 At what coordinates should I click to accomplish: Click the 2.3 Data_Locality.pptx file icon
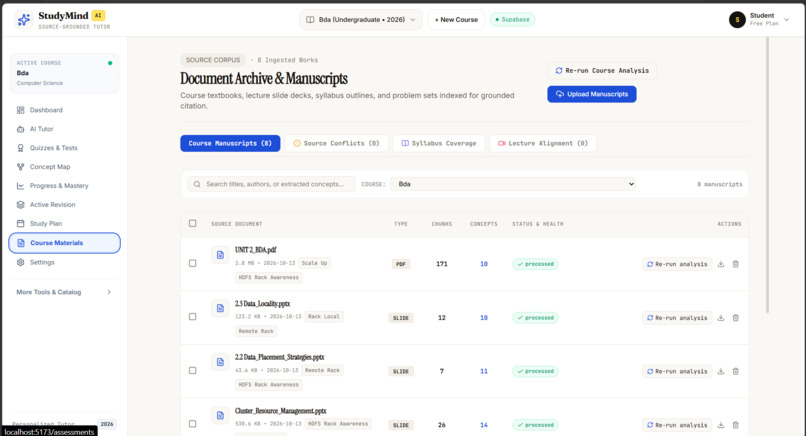[220, 308]
